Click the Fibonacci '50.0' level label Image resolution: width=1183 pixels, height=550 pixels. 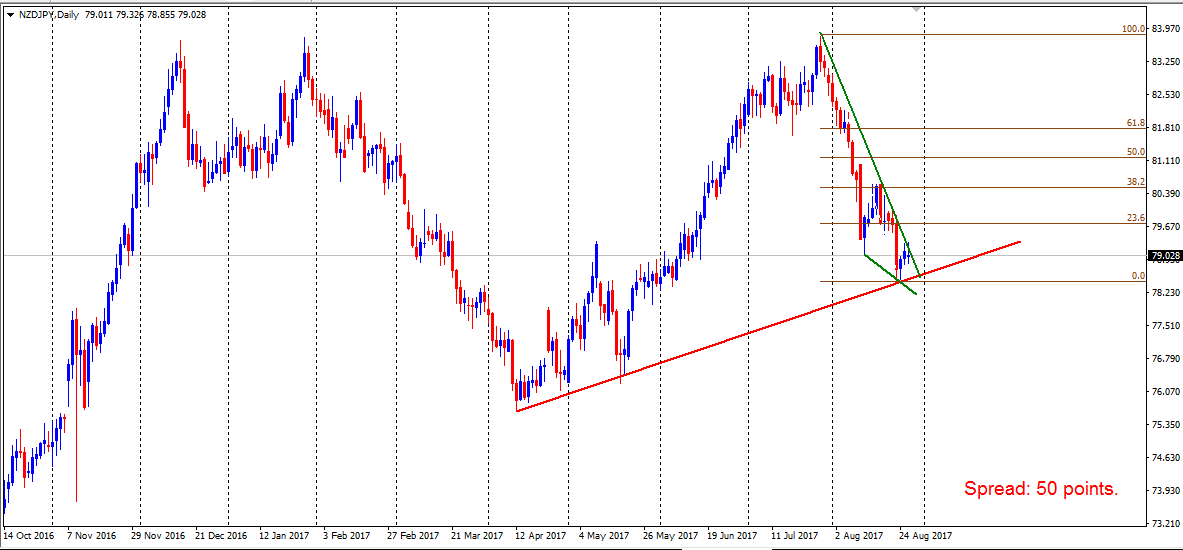1136,152
